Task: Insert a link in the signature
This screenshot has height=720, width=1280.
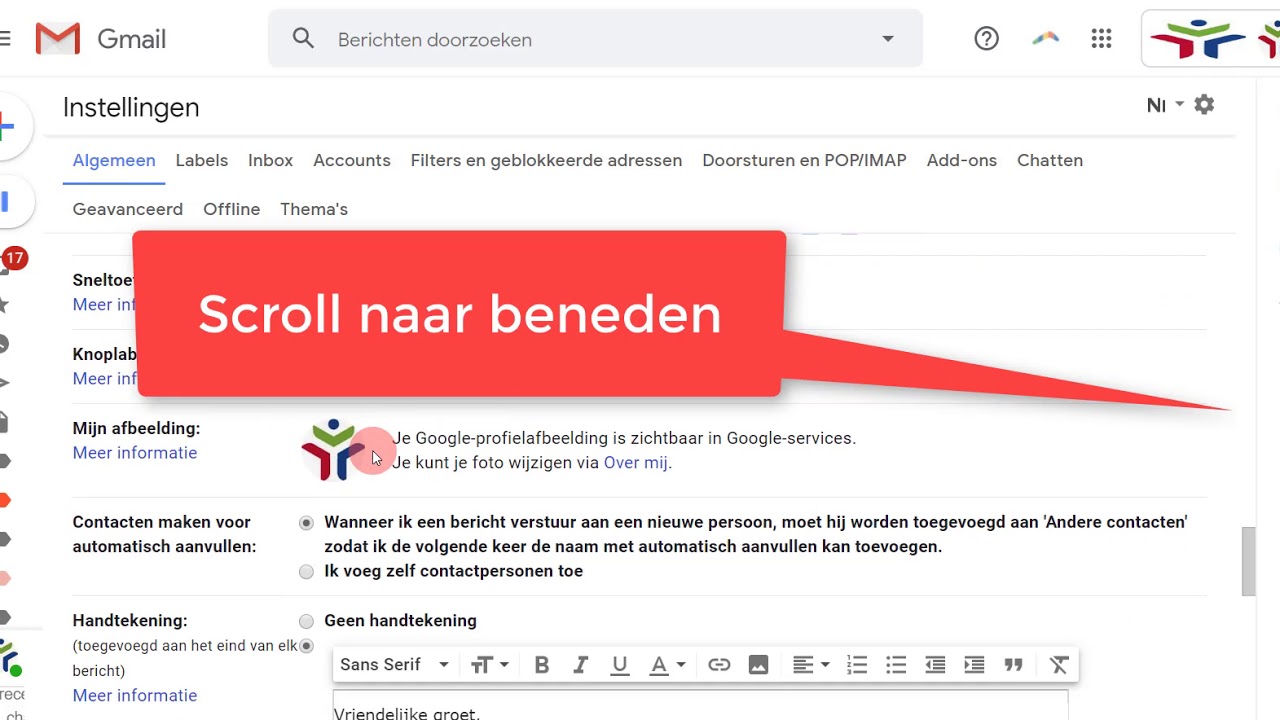Action: tap(718, 665)
